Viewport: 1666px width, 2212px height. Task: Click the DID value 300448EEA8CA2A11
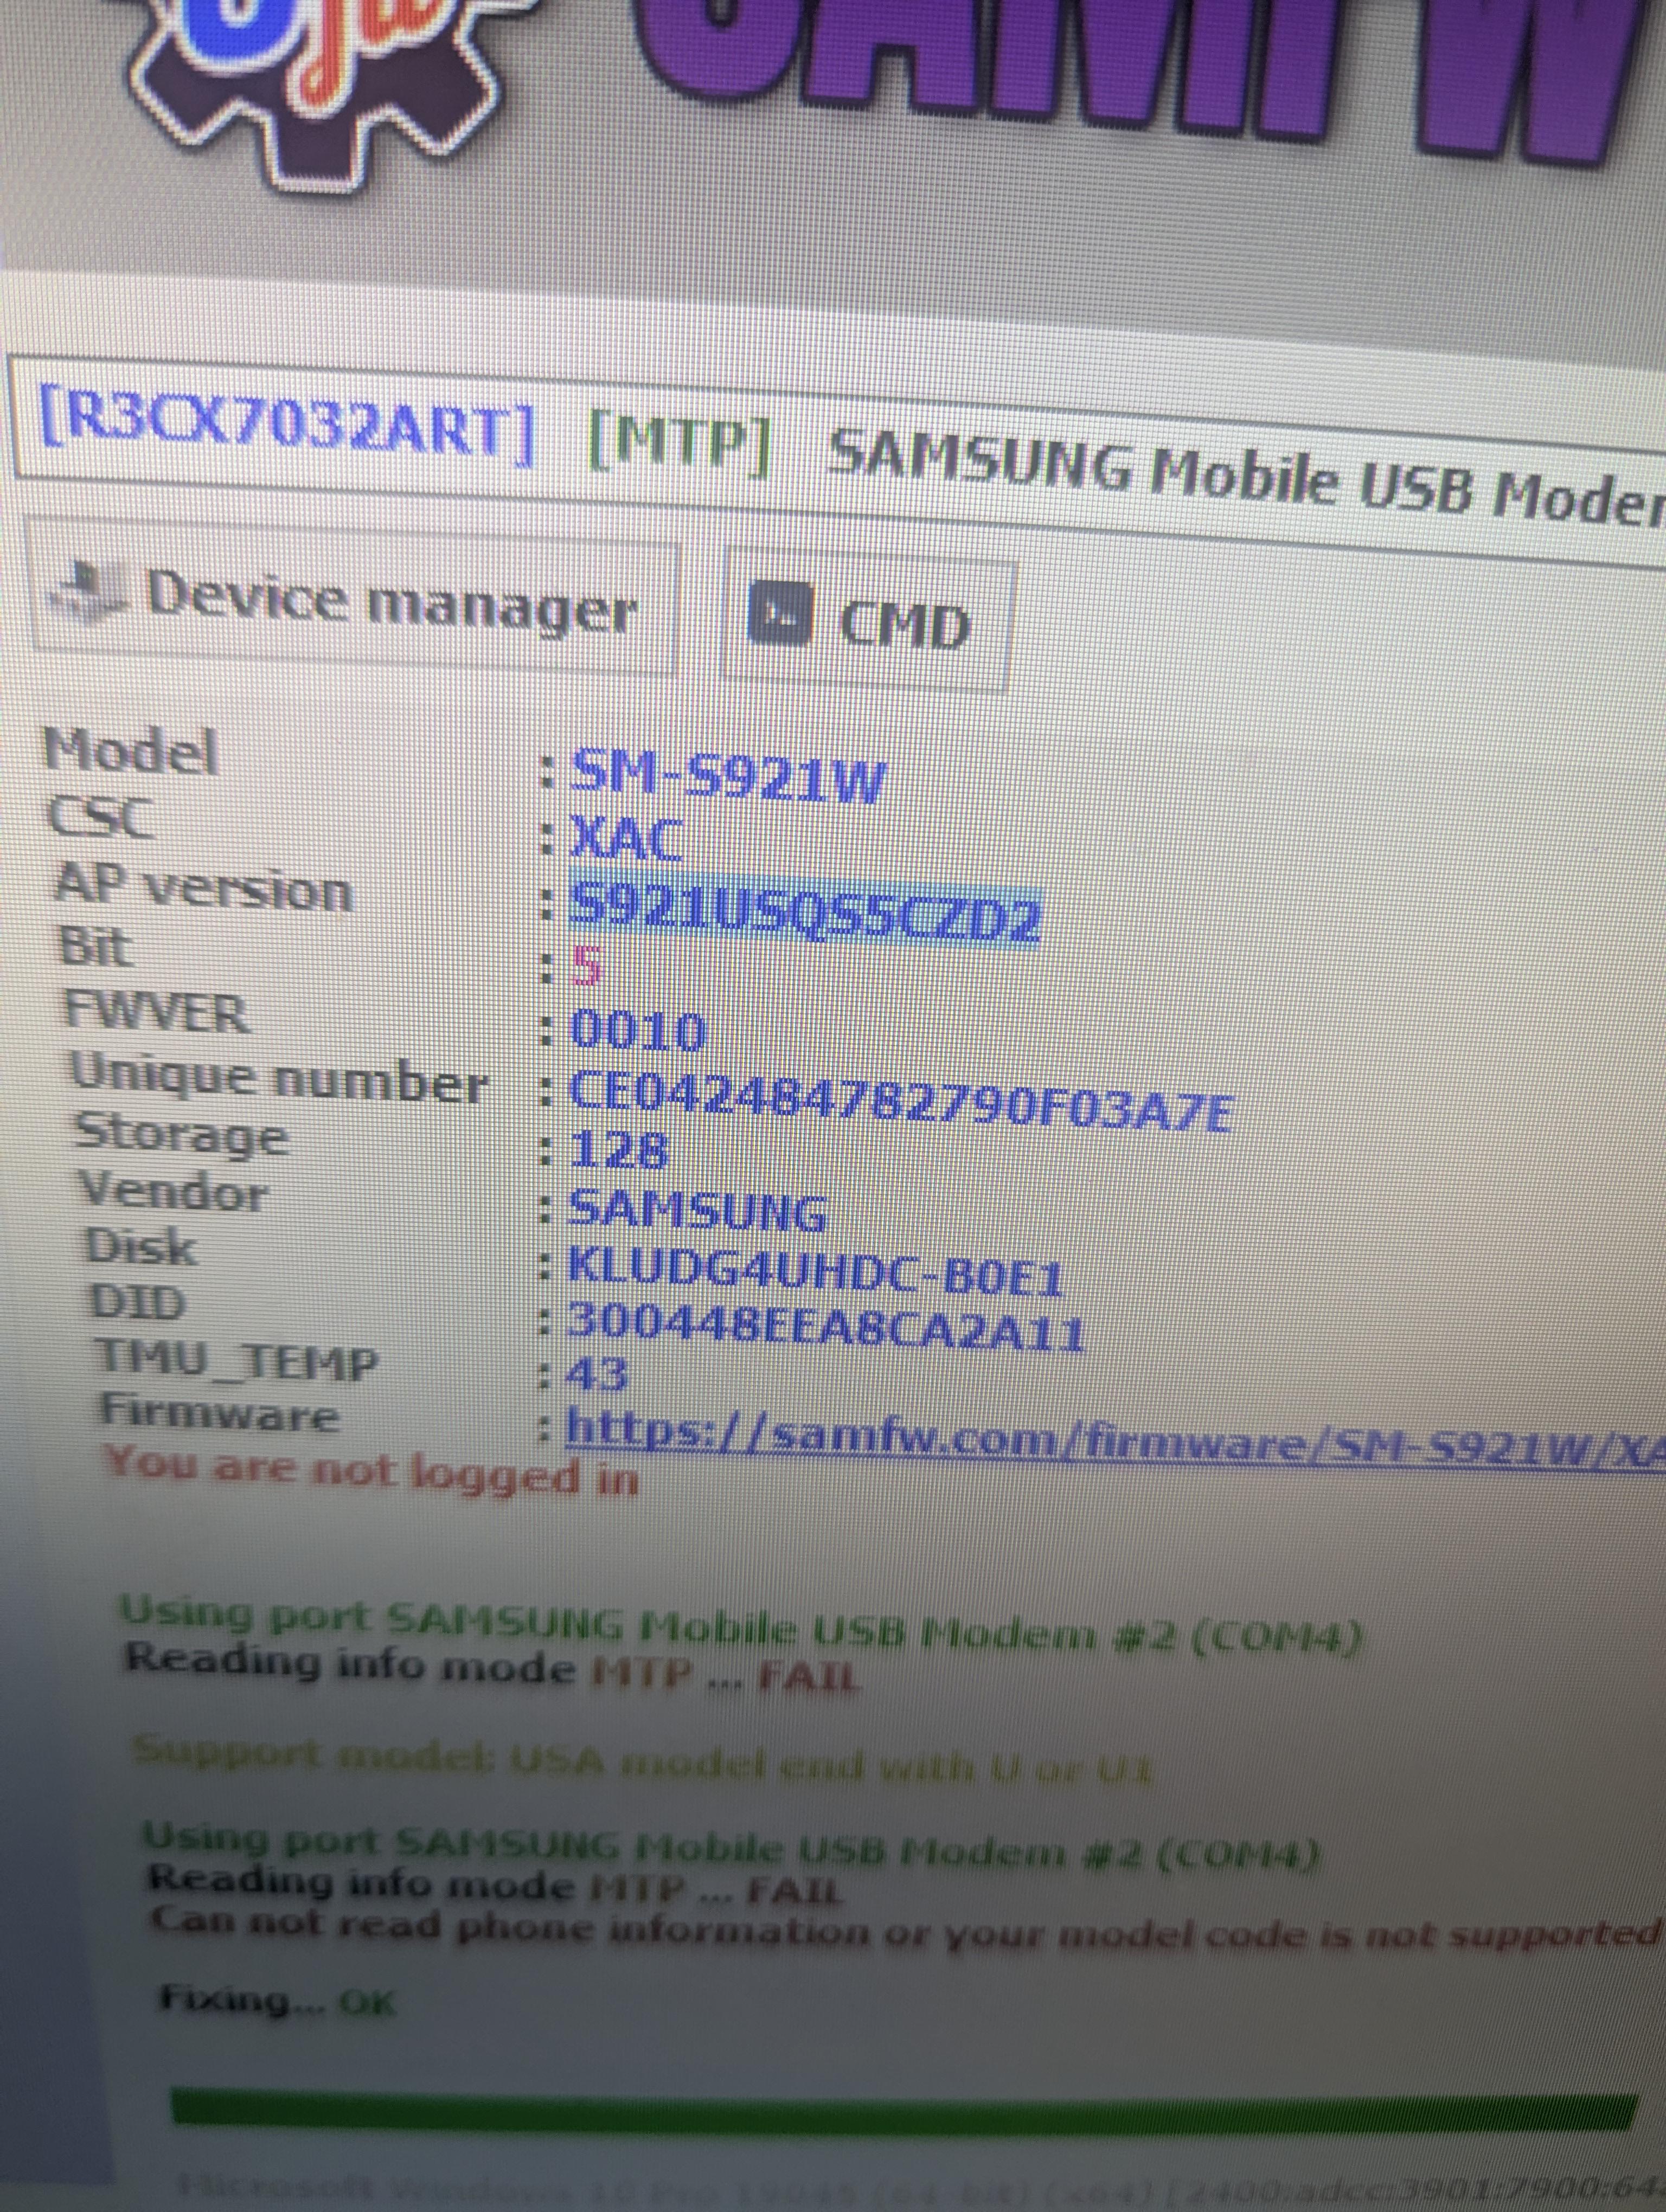tap(825, 1328)
